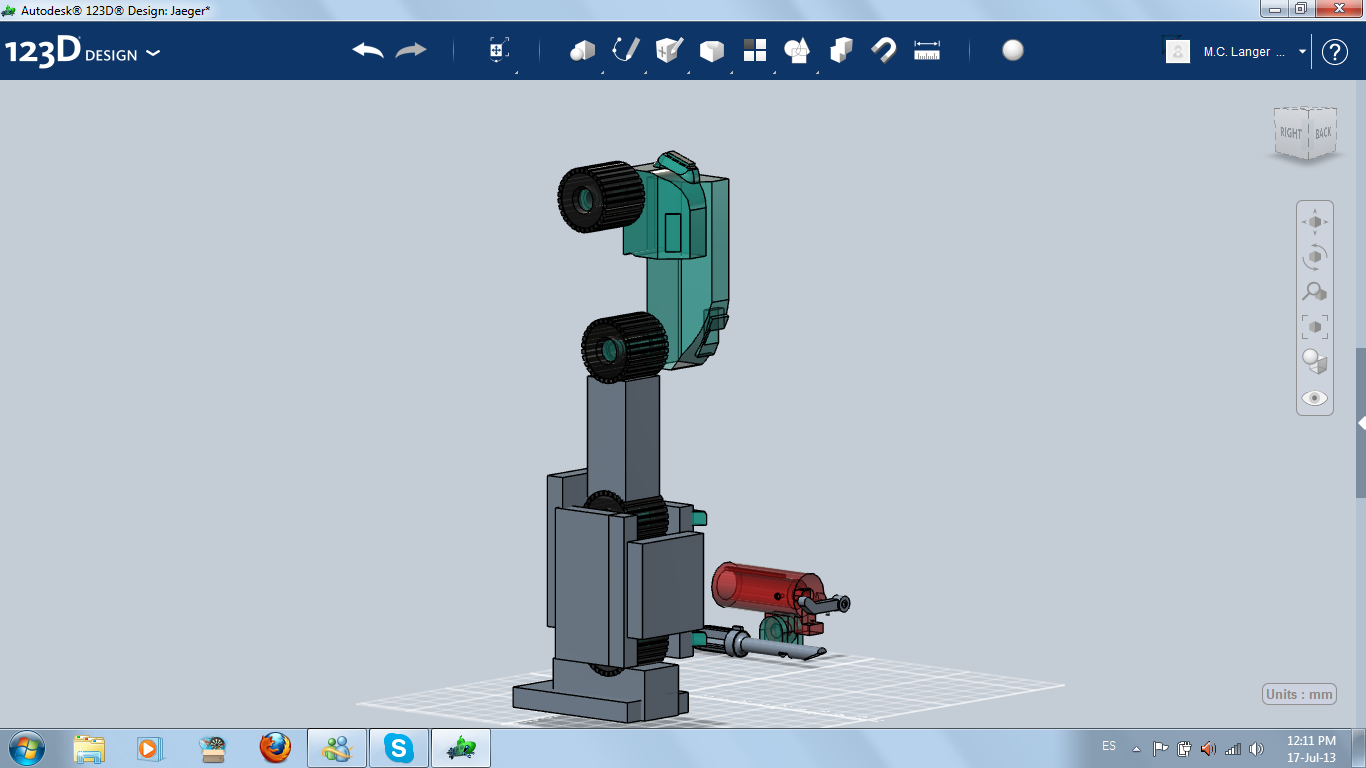
Task: Open the Construct tool
Action: click(669, 50)
